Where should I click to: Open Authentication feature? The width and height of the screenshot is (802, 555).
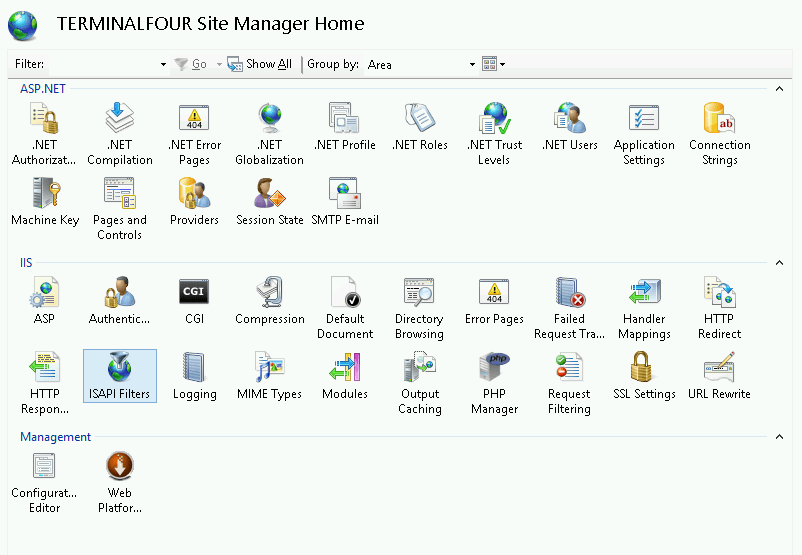click(120, 300)
